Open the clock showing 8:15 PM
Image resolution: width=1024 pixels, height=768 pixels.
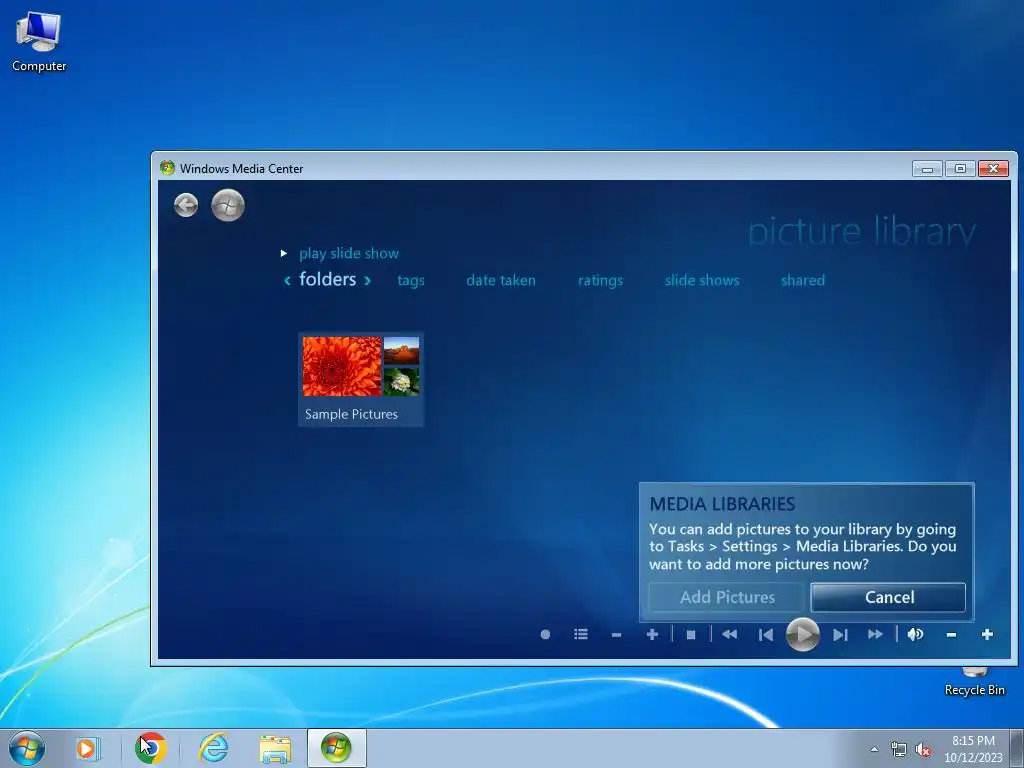pos(973,749)
